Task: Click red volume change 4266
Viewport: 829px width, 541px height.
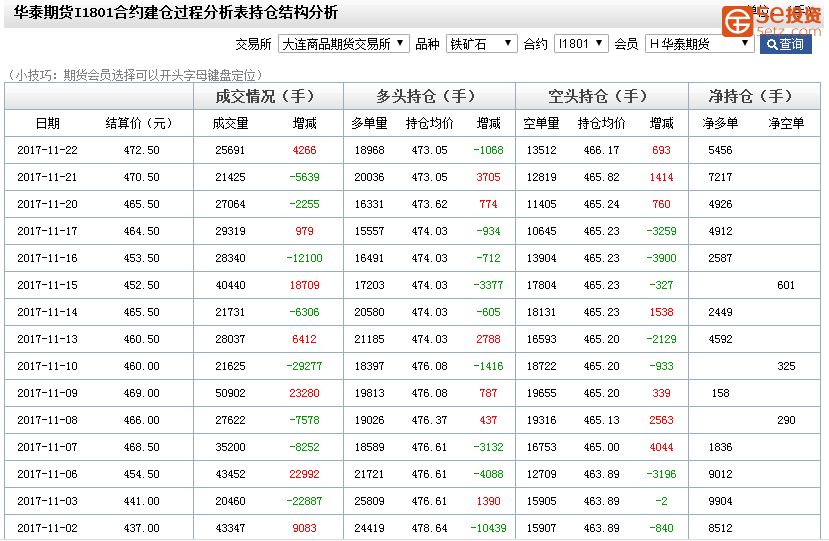Action: [x=304, y=150]
